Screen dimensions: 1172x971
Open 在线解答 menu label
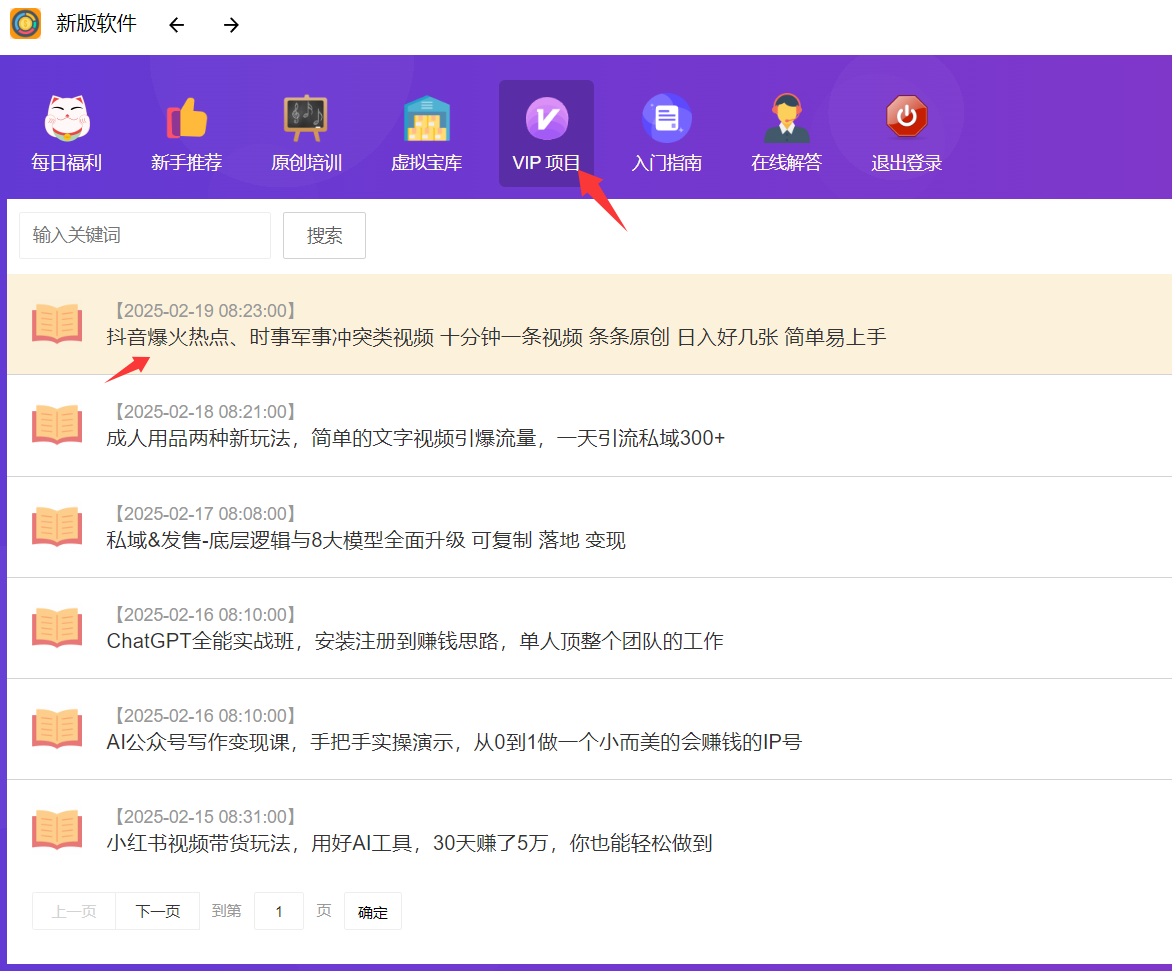click(786, 163)
